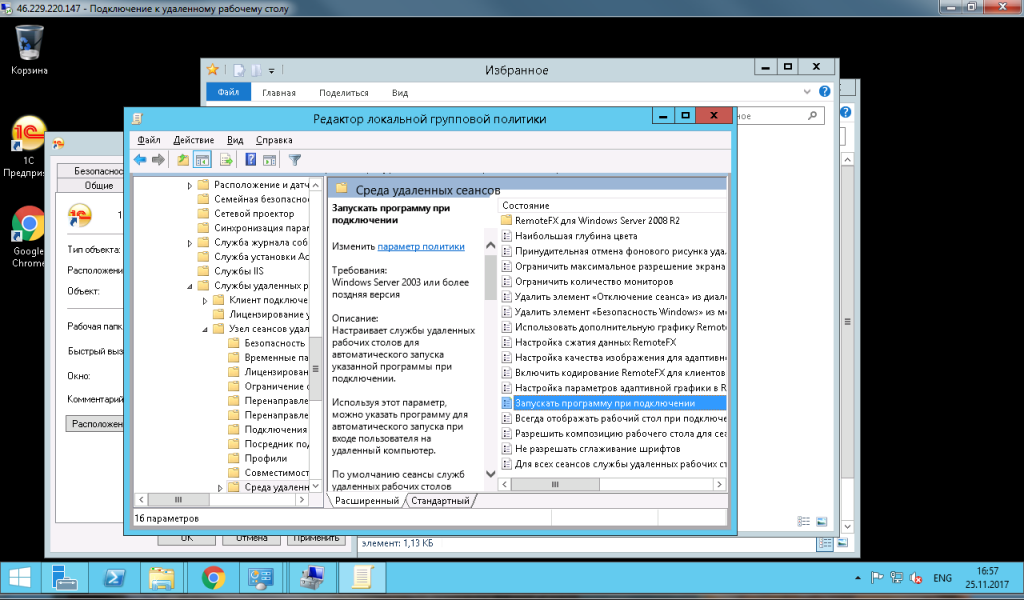
Task: Click the network tray icon
Action: click(x=897, y=578)
